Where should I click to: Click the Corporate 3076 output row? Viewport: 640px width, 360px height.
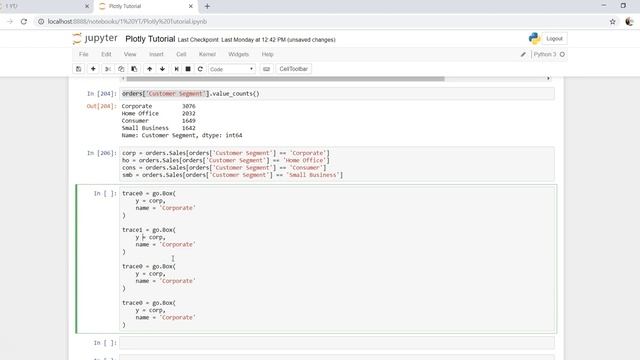tap(158, 106)
